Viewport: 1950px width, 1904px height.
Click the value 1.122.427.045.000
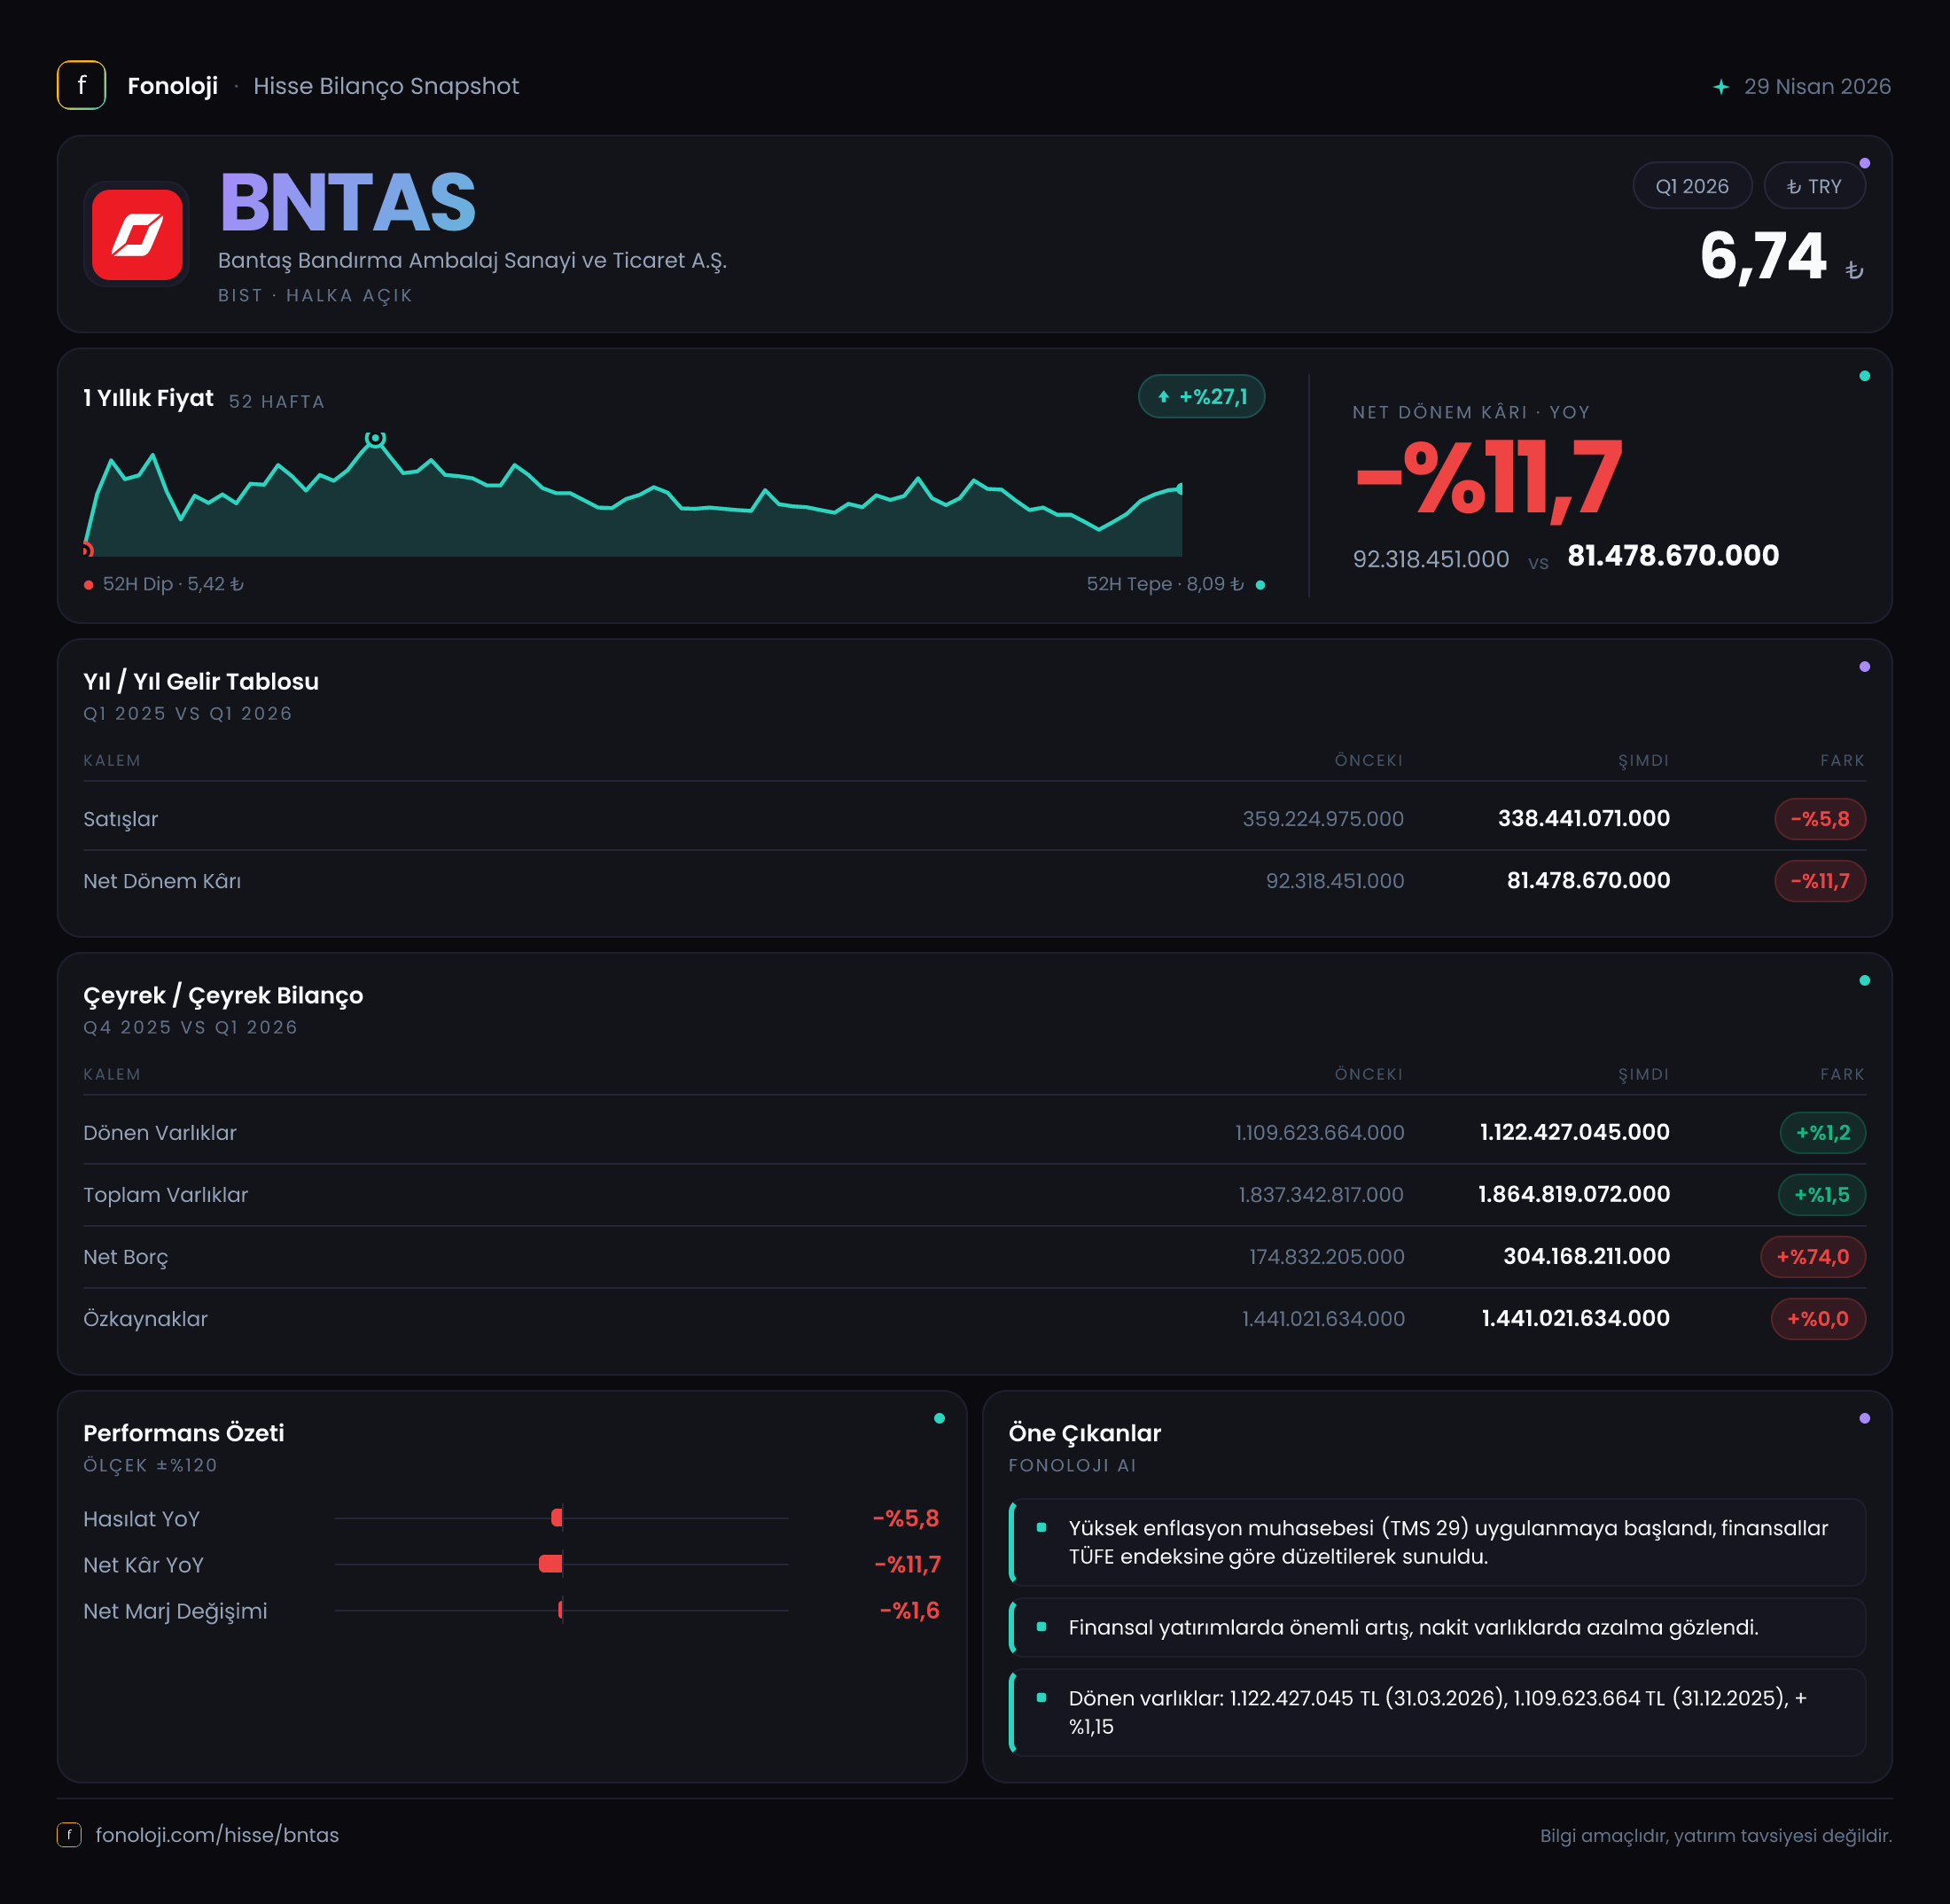coord(1575,1133)
